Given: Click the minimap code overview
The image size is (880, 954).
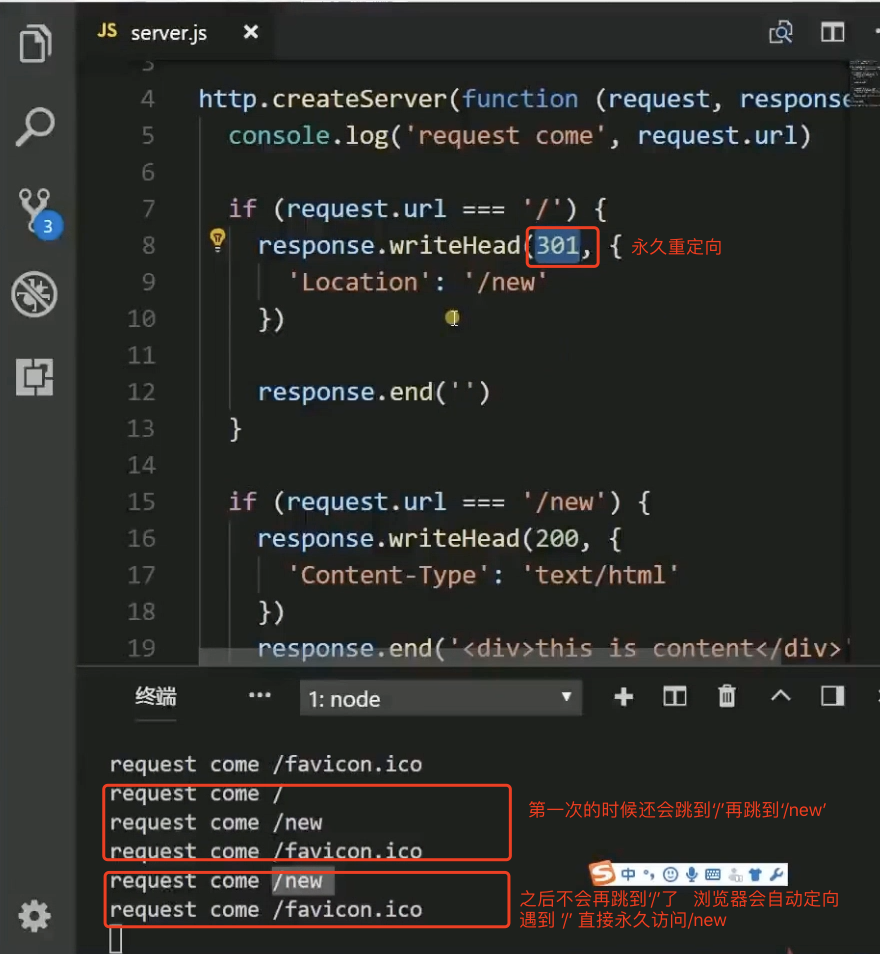Looking at the screenshot, I should point(864,83).
